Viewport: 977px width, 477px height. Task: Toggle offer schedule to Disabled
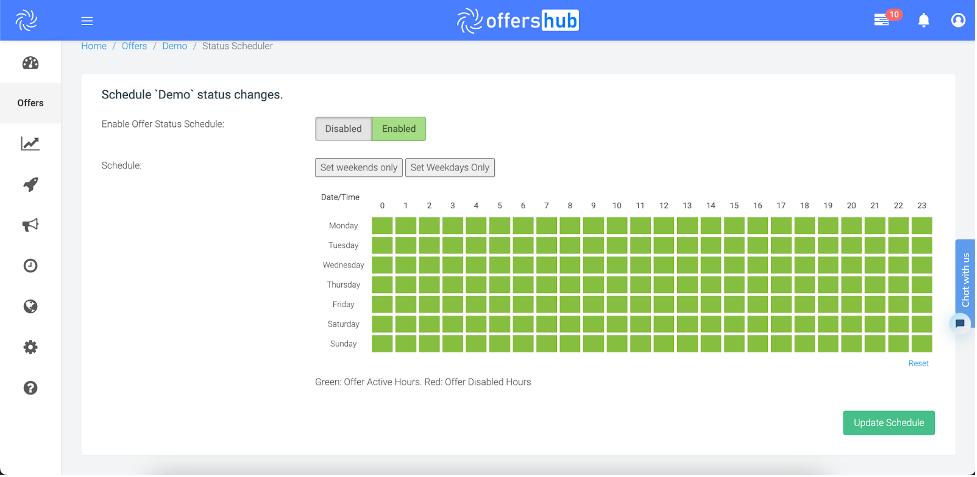343,129
